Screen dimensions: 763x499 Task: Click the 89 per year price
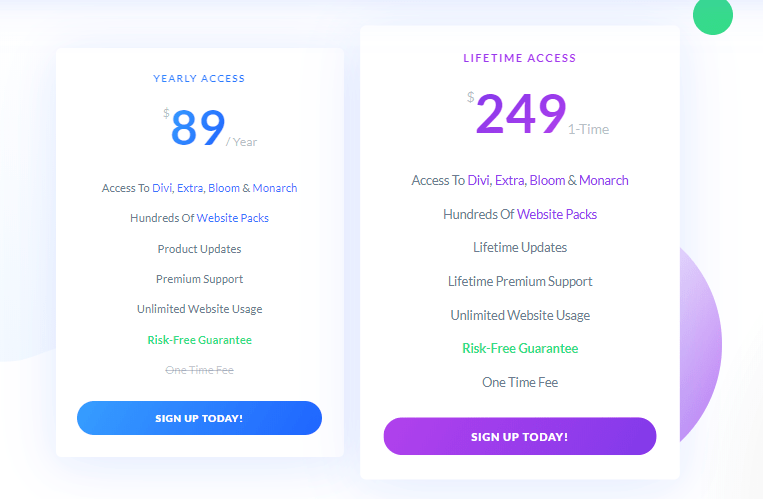click(210, 128)
